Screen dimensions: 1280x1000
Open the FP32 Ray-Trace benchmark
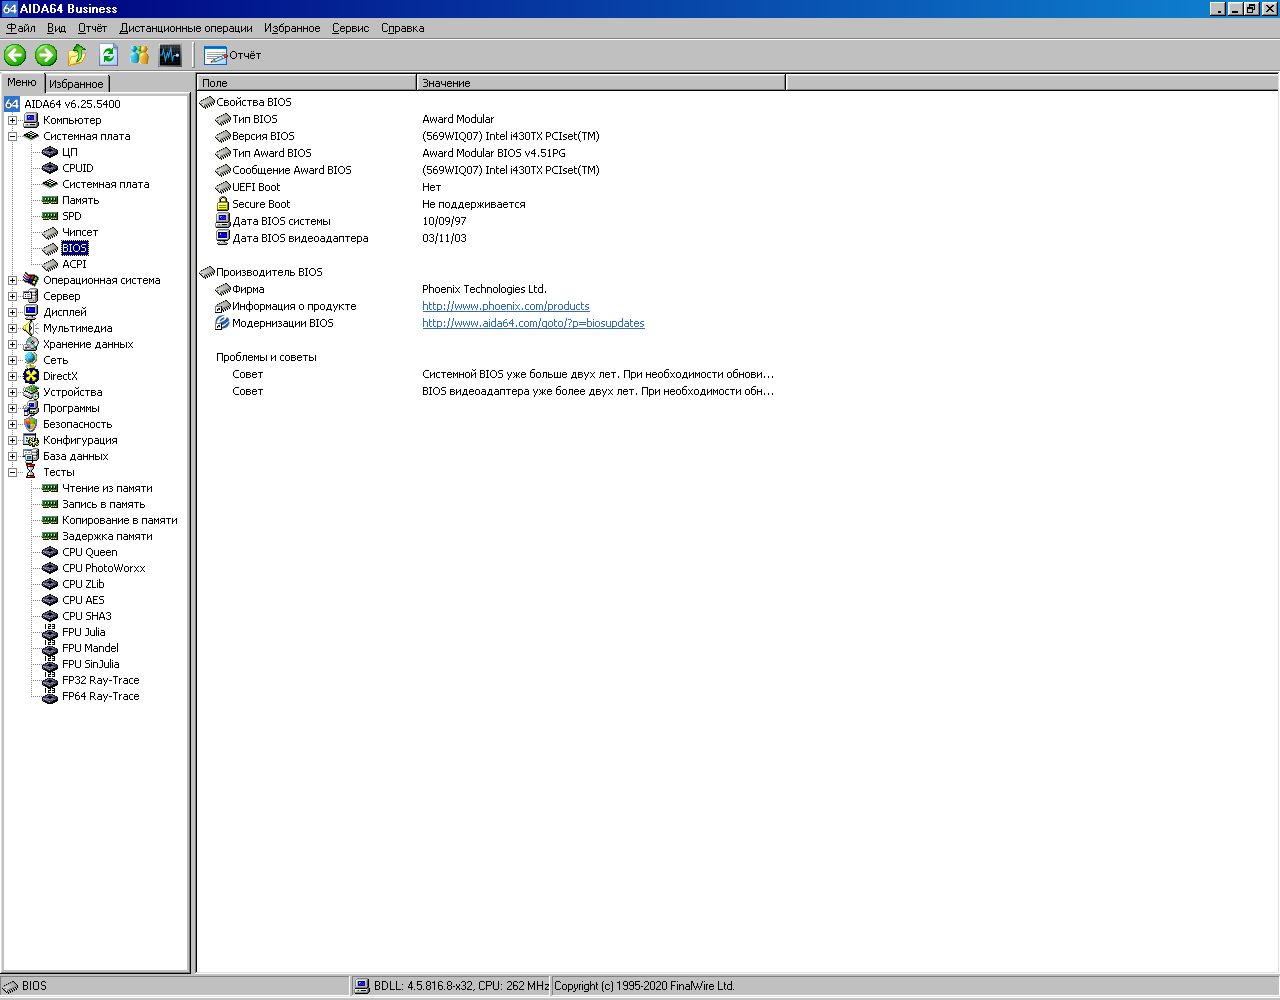coord(100,680)
